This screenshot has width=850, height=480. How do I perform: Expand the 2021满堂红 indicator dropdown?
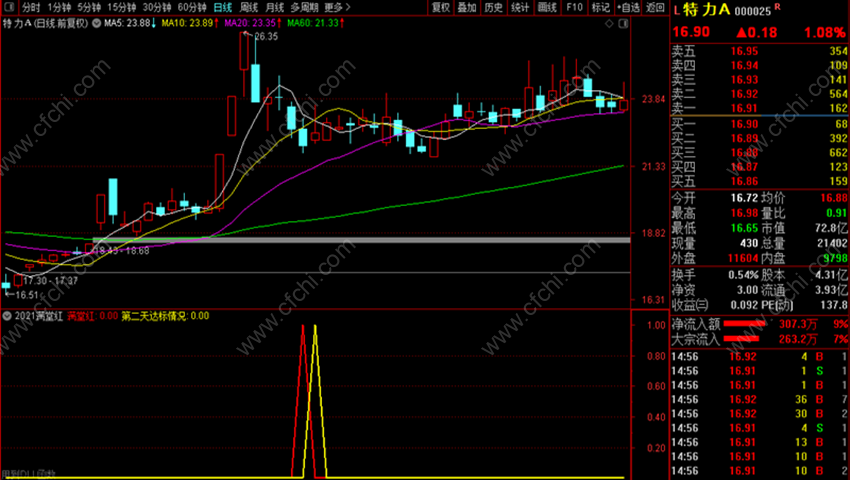(x=8, y=316)
